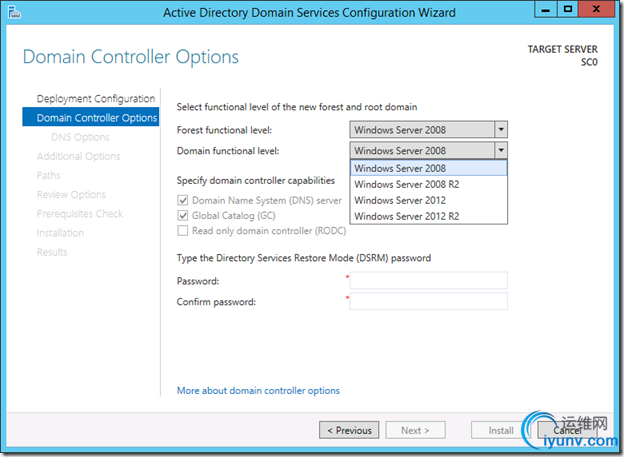Click the Type the DSRM password instruction text
The height and width of the screenshot is (457, 624).
304,258
